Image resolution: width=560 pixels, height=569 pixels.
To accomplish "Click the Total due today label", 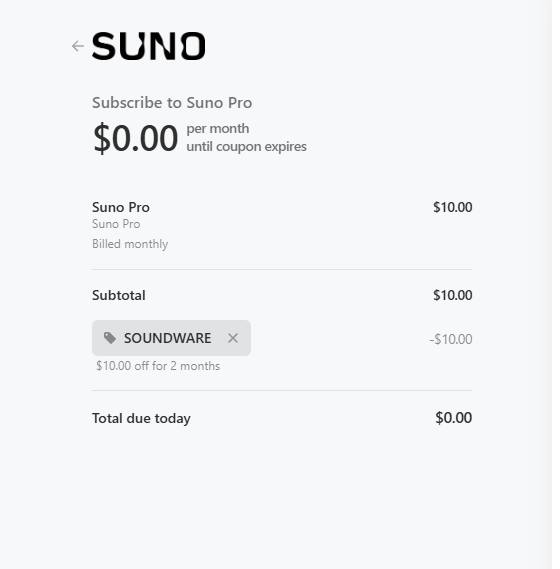I will (x=141, y=418).
